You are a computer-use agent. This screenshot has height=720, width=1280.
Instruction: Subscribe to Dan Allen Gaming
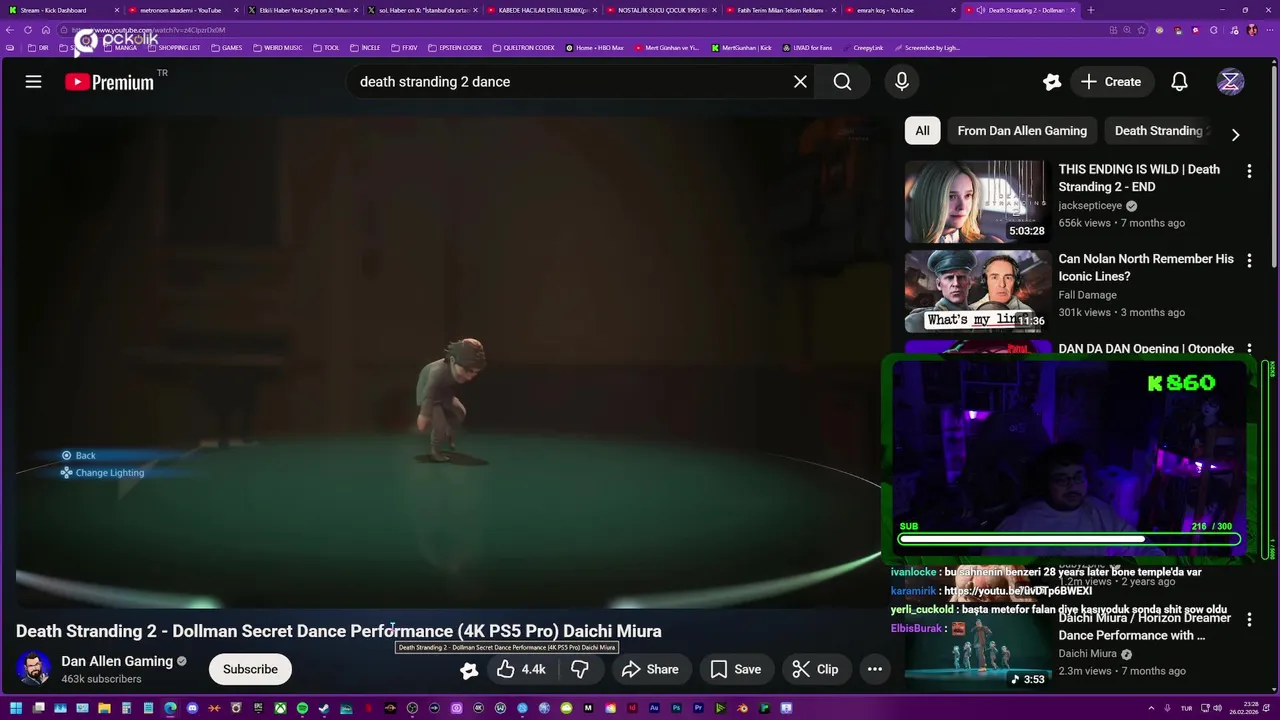pyautogui.click(x=250, y=669)
